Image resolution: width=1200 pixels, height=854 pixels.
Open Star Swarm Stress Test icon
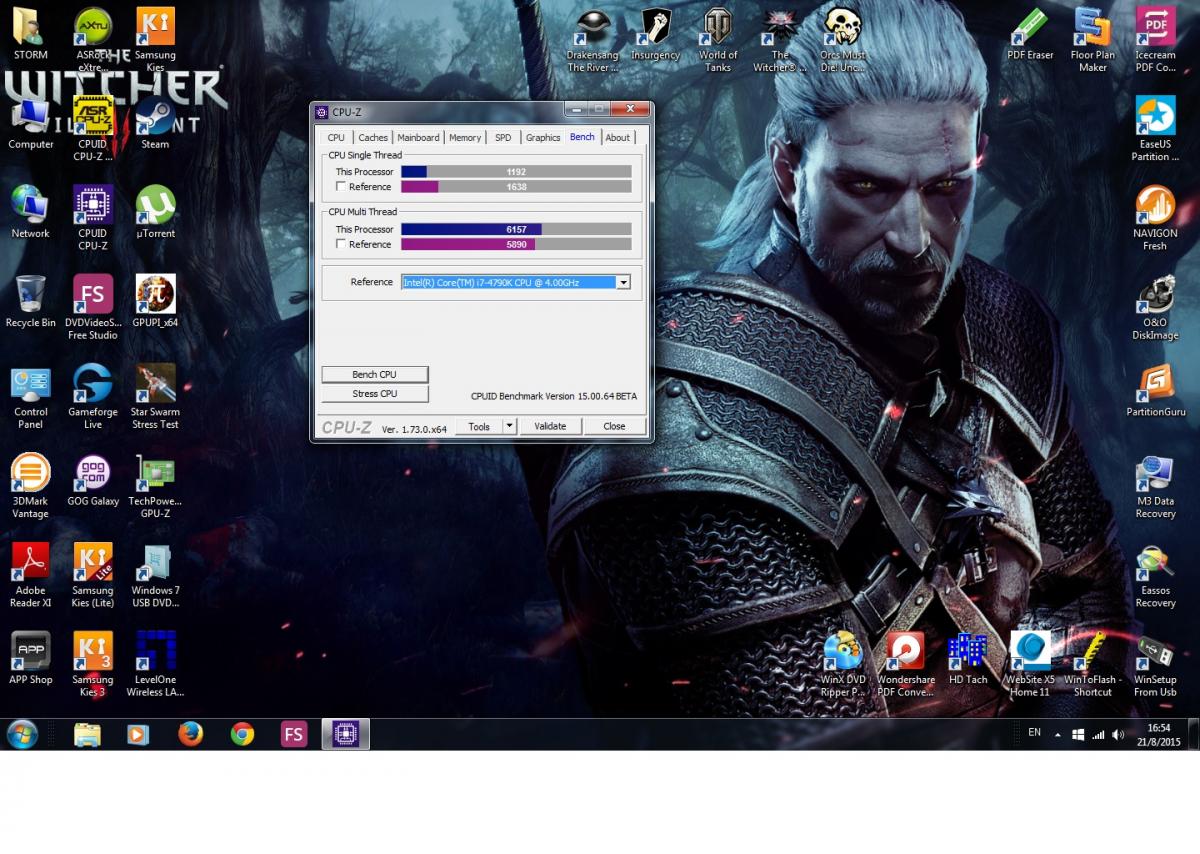(x=155, y=397)
